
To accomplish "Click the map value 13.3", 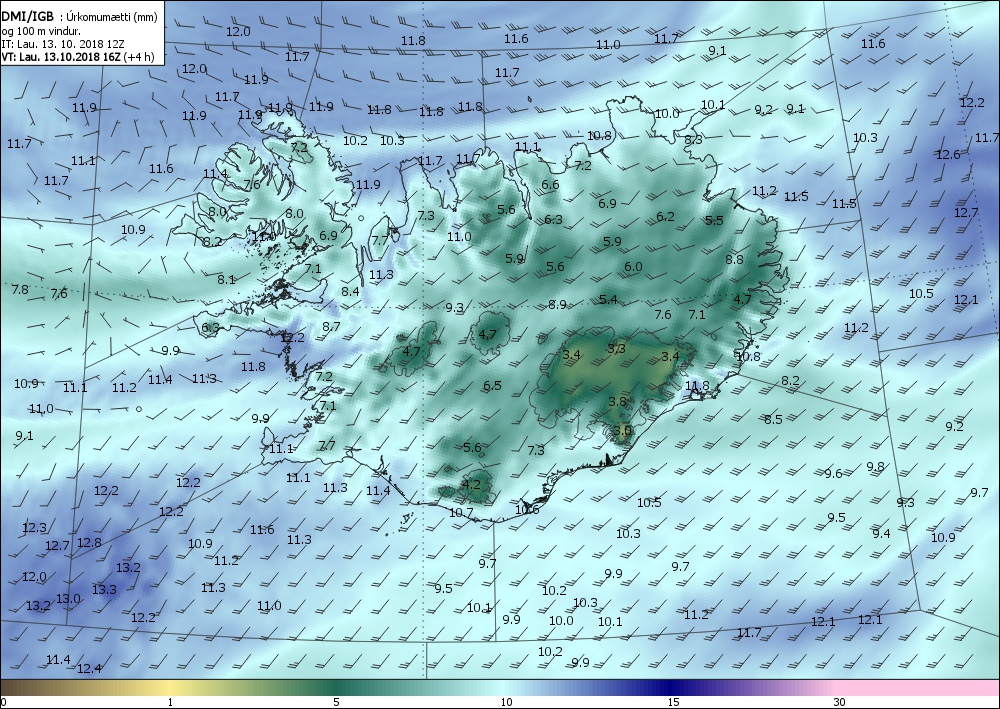I will [104, 590].
